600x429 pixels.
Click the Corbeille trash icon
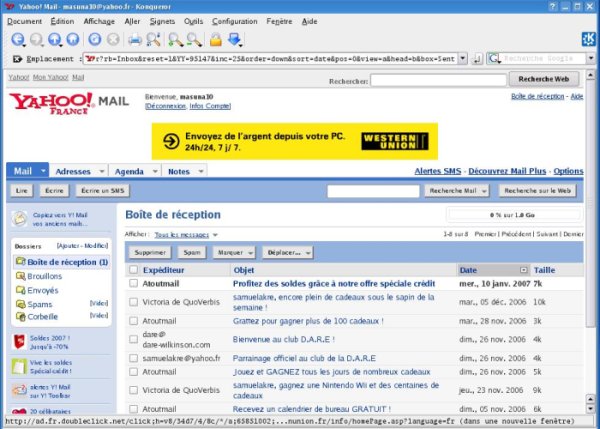point(20,316)
